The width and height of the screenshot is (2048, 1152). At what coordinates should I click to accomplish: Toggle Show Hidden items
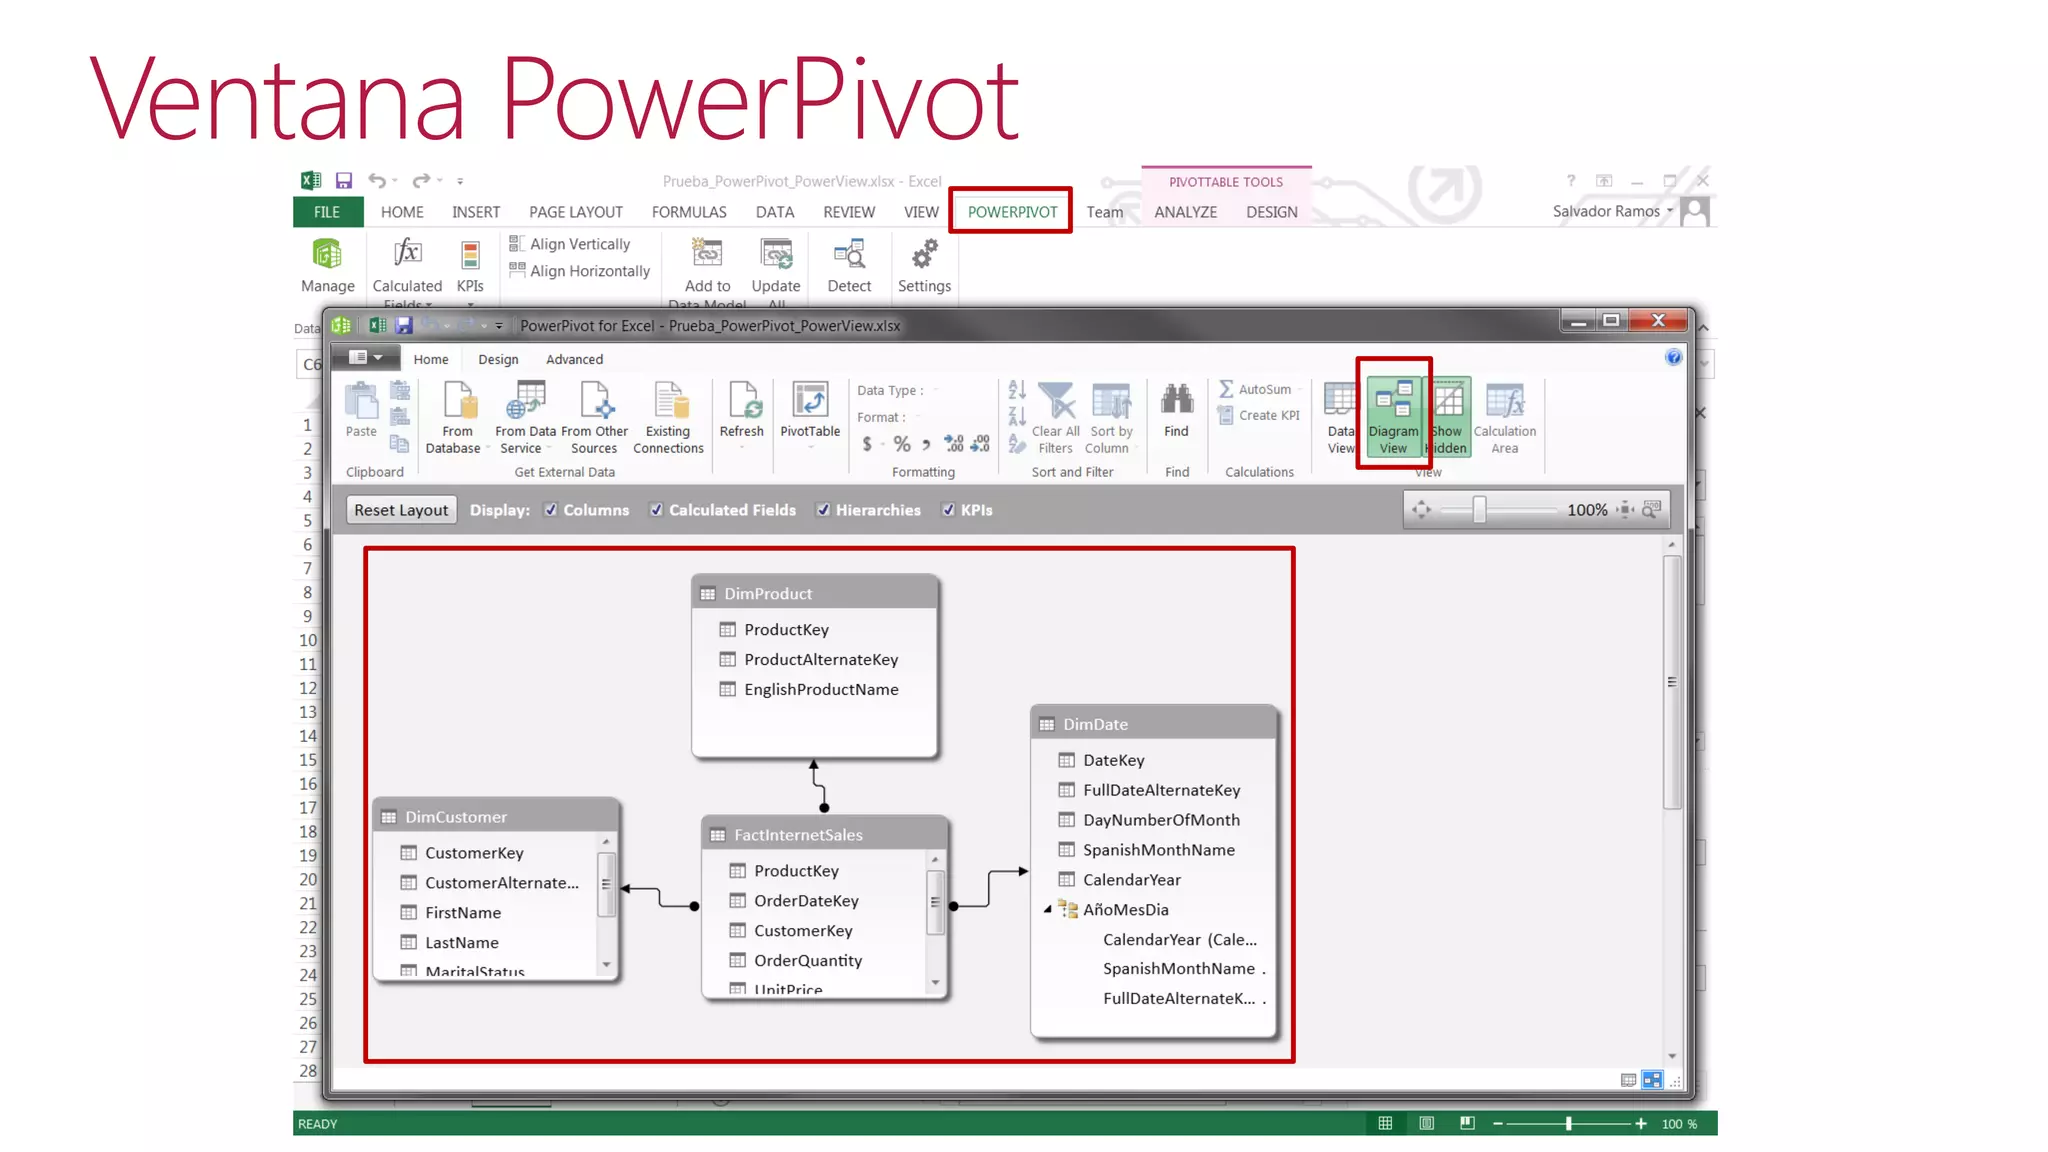[x=1448, y=418]
